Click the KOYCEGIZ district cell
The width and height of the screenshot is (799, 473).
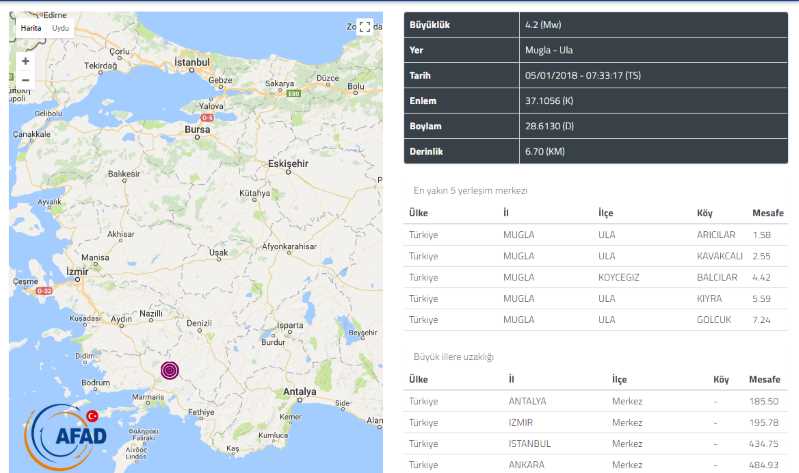pyautogui.click(x=620, y=277)
